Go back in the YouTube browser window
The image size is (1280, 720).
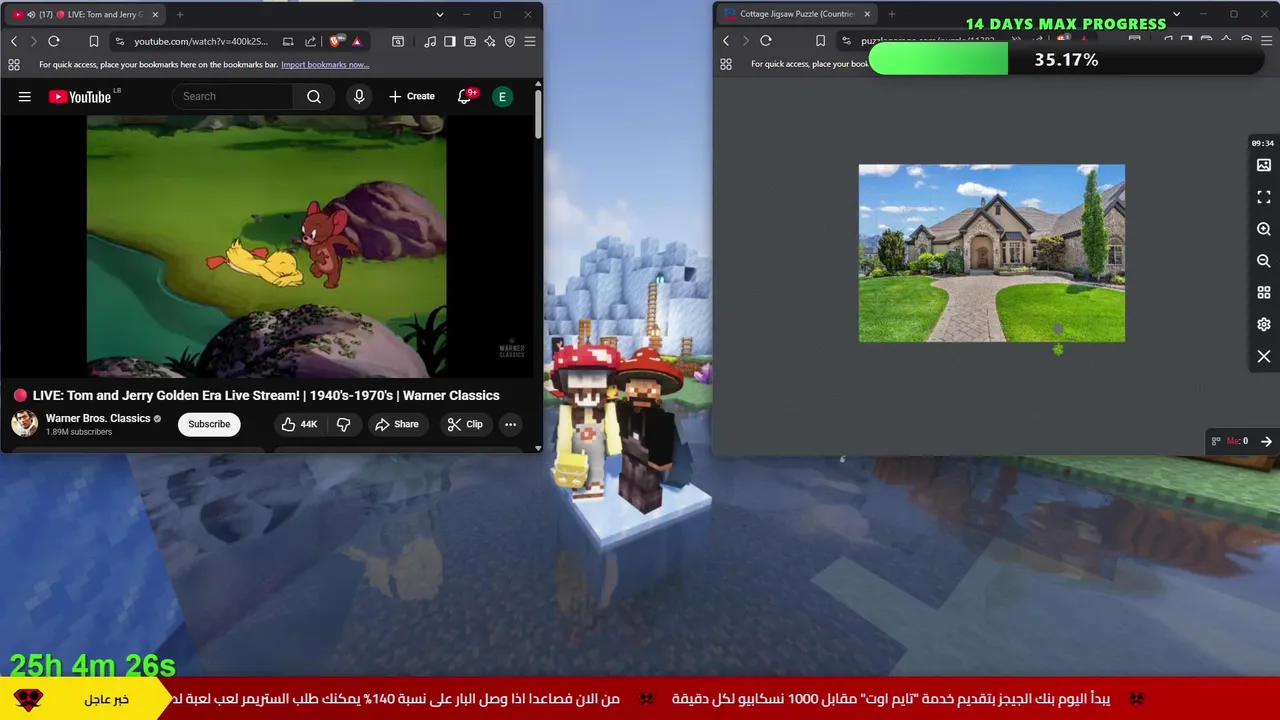pos(14,41)
